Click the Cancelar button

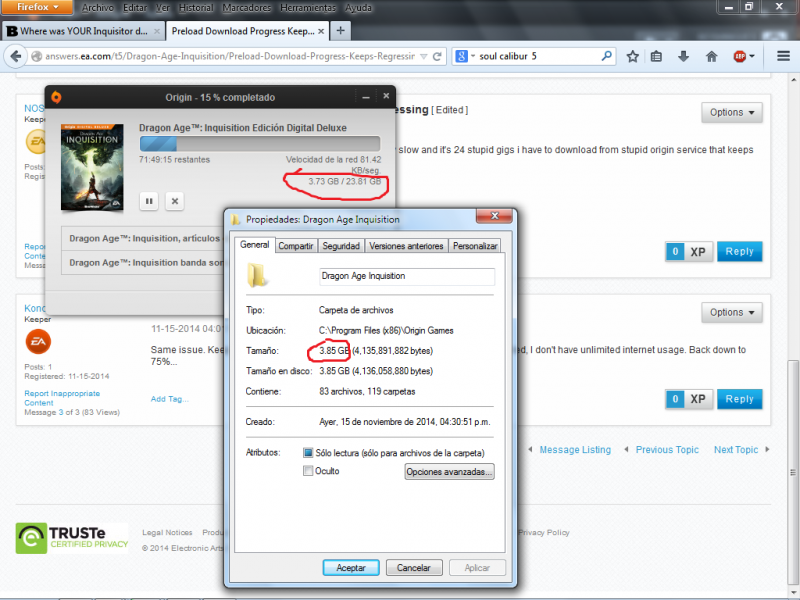click(414, 567)
